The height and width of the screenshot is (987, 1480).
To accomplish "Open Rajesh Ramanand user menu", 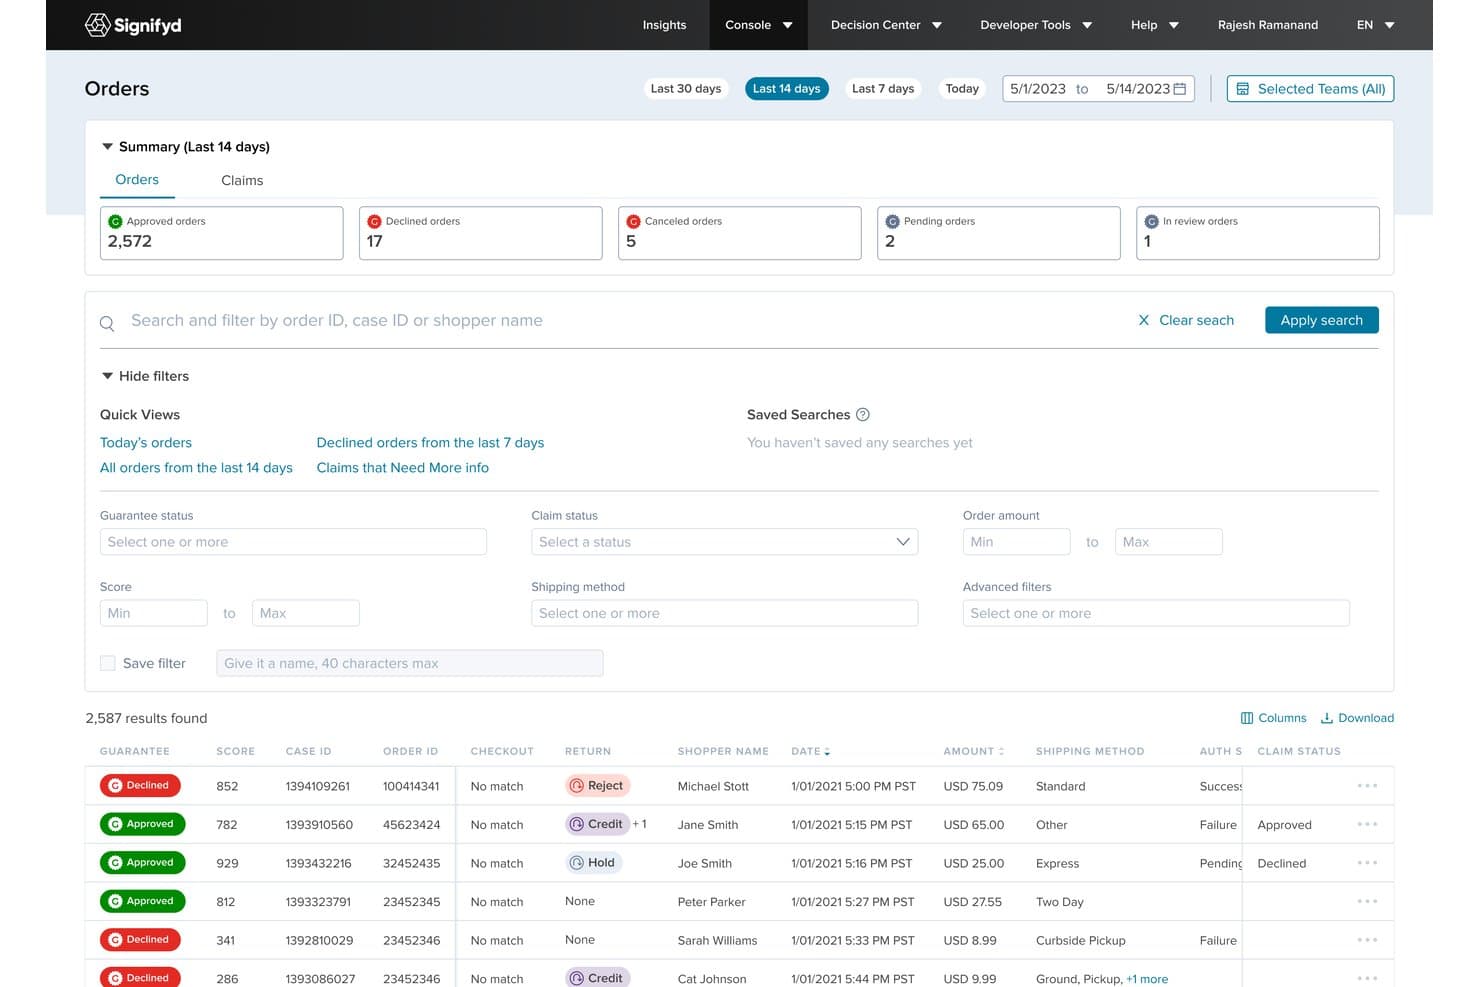I will [1268, 25].
